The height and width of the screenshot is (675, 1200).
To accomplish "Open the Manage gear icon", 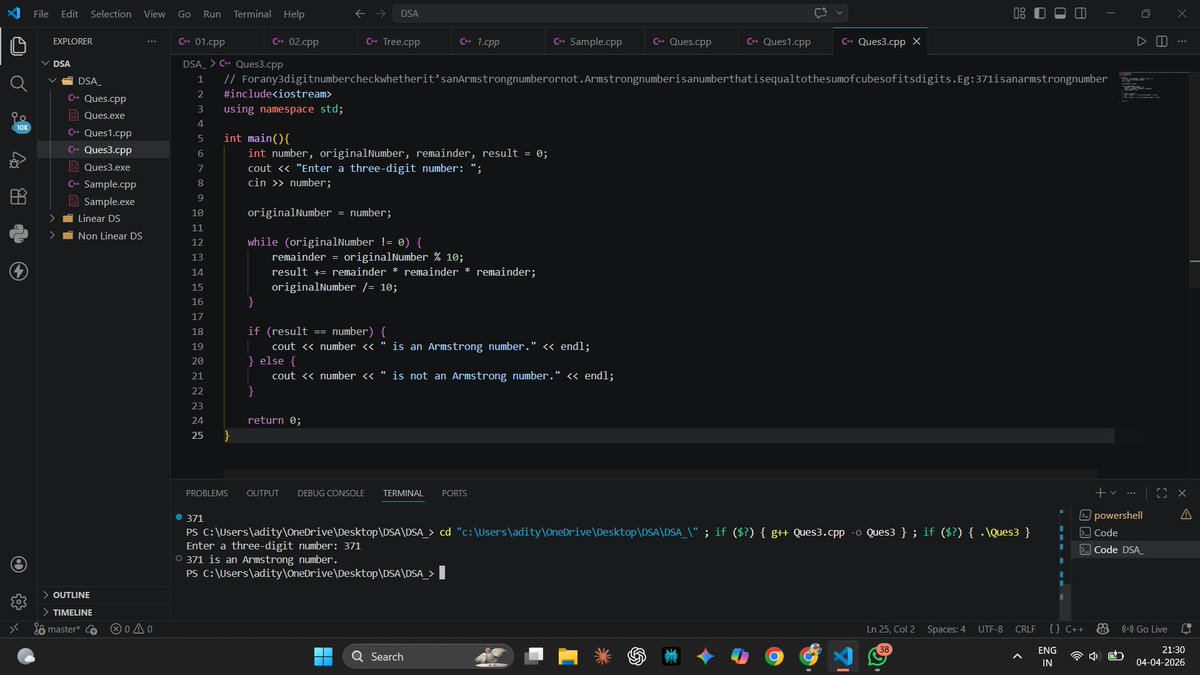I will click(18, 601).
